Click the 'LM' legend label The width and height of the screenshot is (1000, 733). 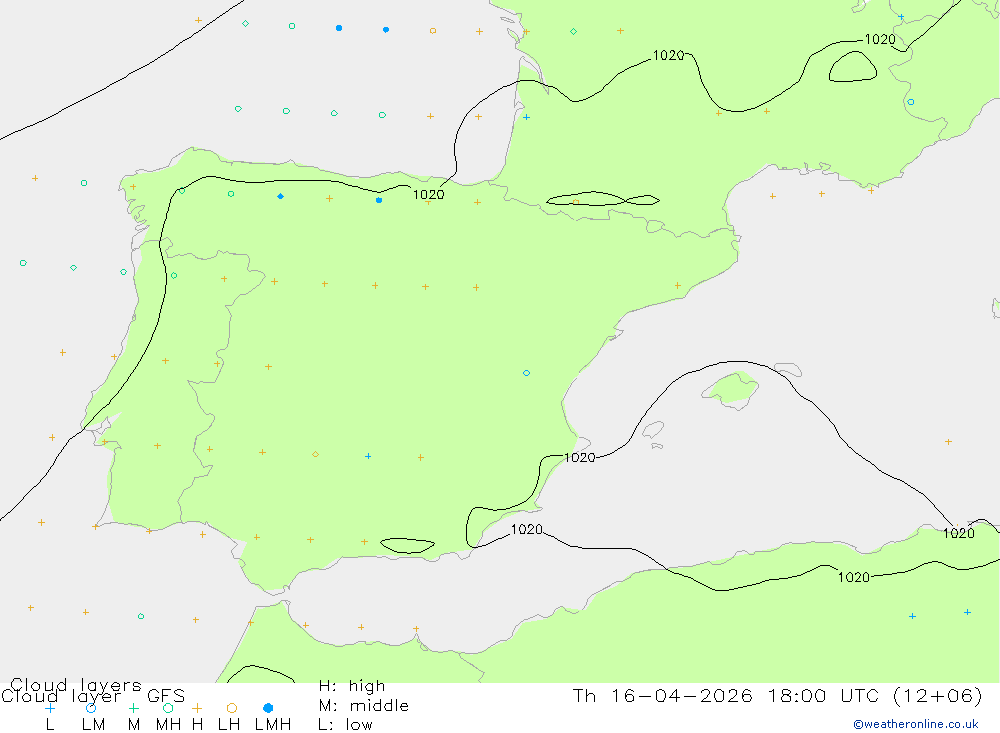point(94,725)
